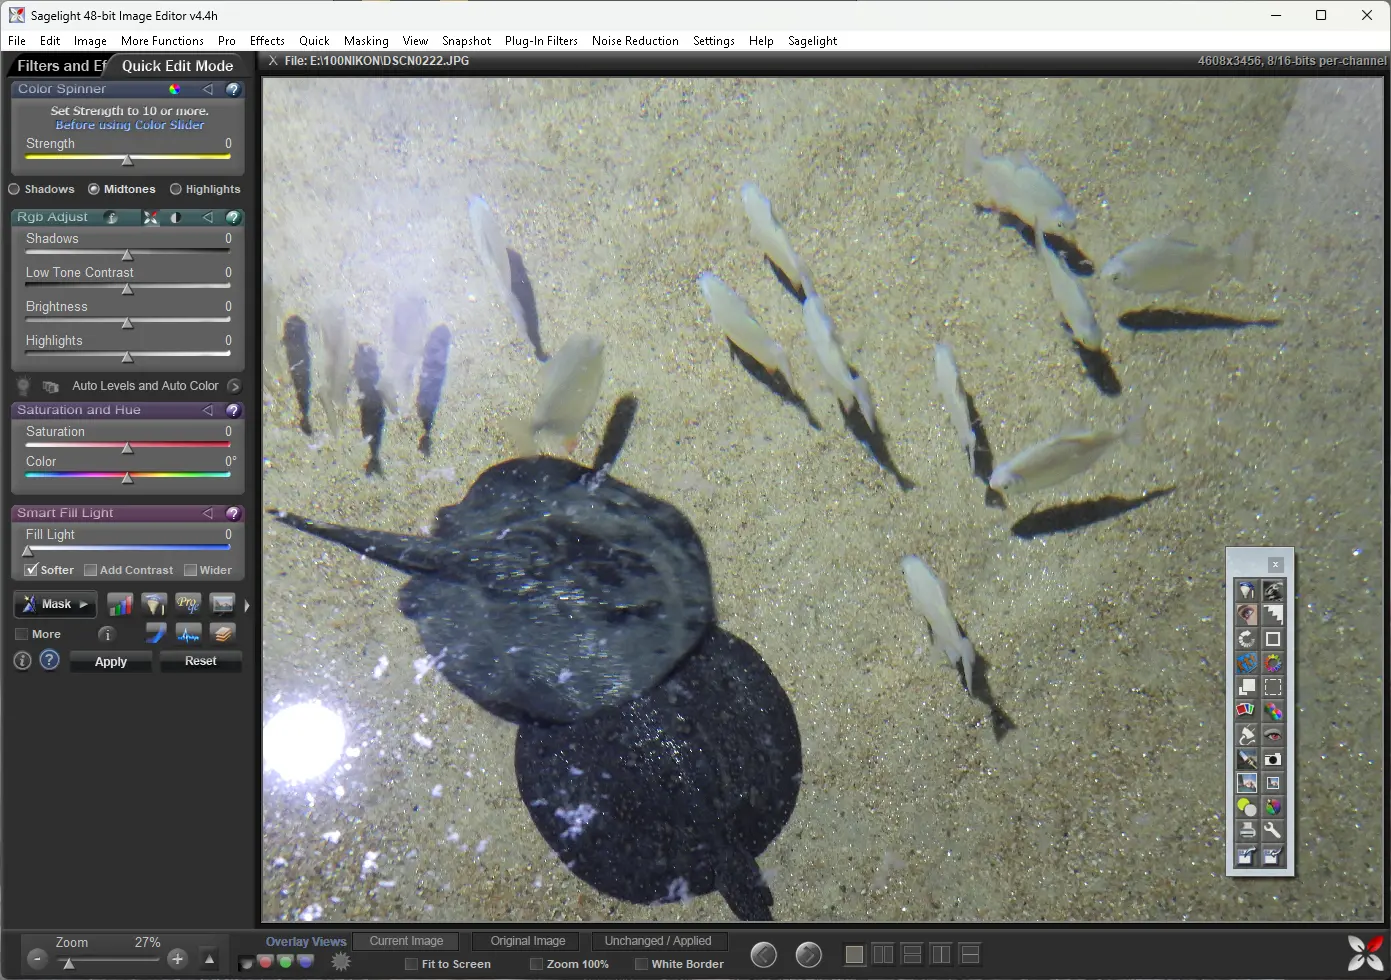Screen dimensions: 1391x980
Task: Enable the Add Contrast checkbox
Action: tap(91, 570)
